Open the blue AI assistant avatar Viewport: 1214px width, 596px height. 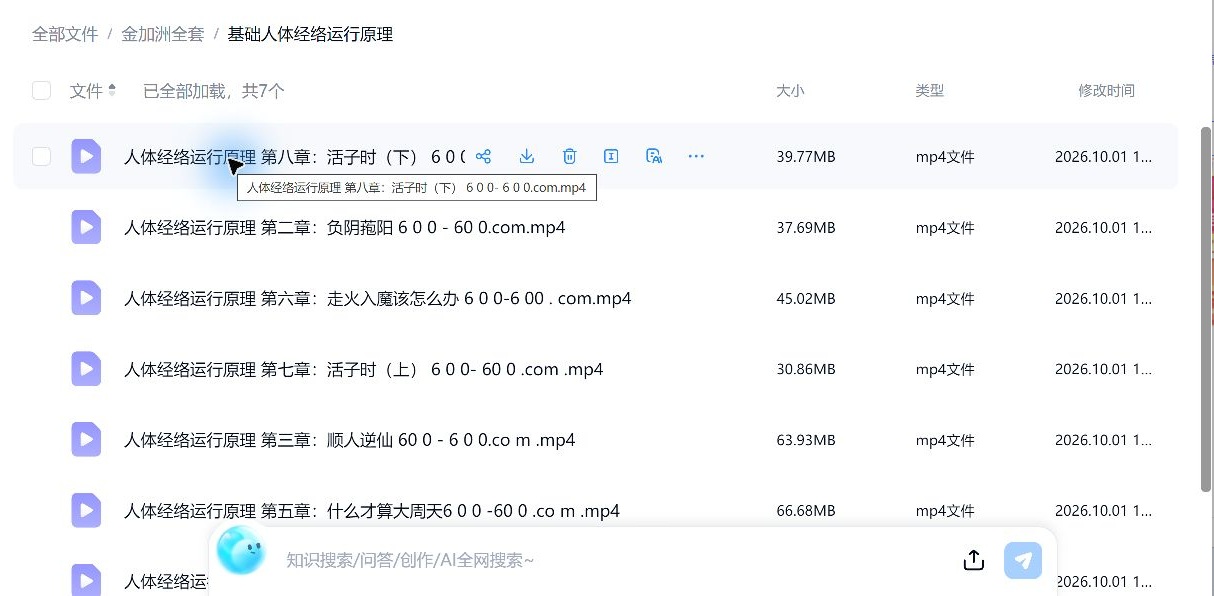pyautogui.click(x=240, y=551)
